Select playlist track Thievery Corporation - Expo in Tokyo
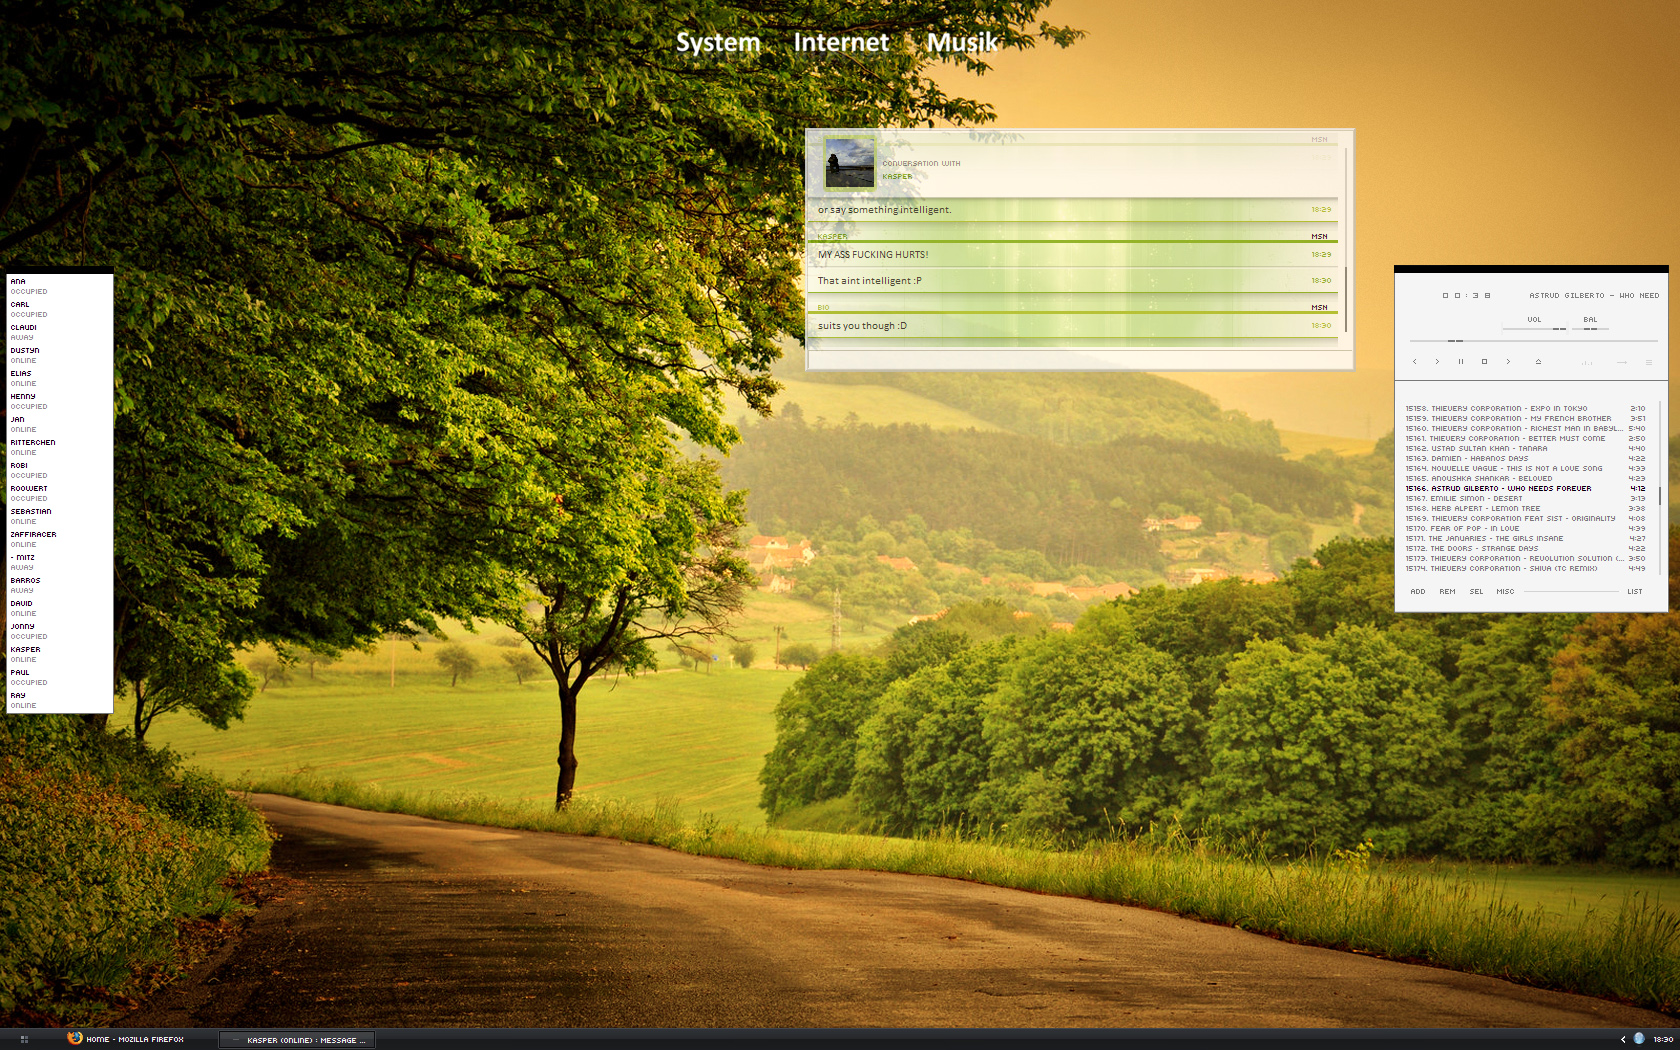This screenshot has width=1680, height=1050. [1525, 409]
